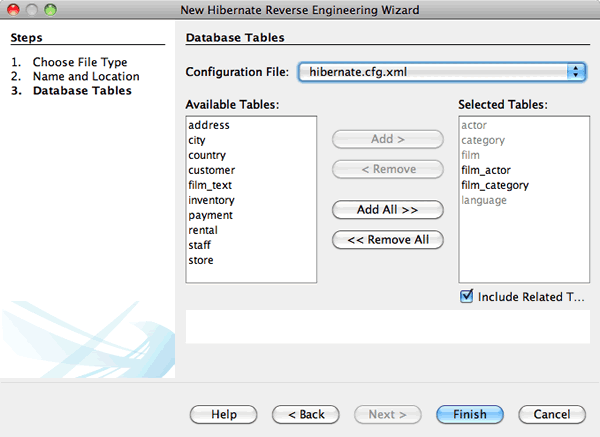Go to previous step with Back
Viewport: 600px width, 437px height.
(x=305, y=414)
